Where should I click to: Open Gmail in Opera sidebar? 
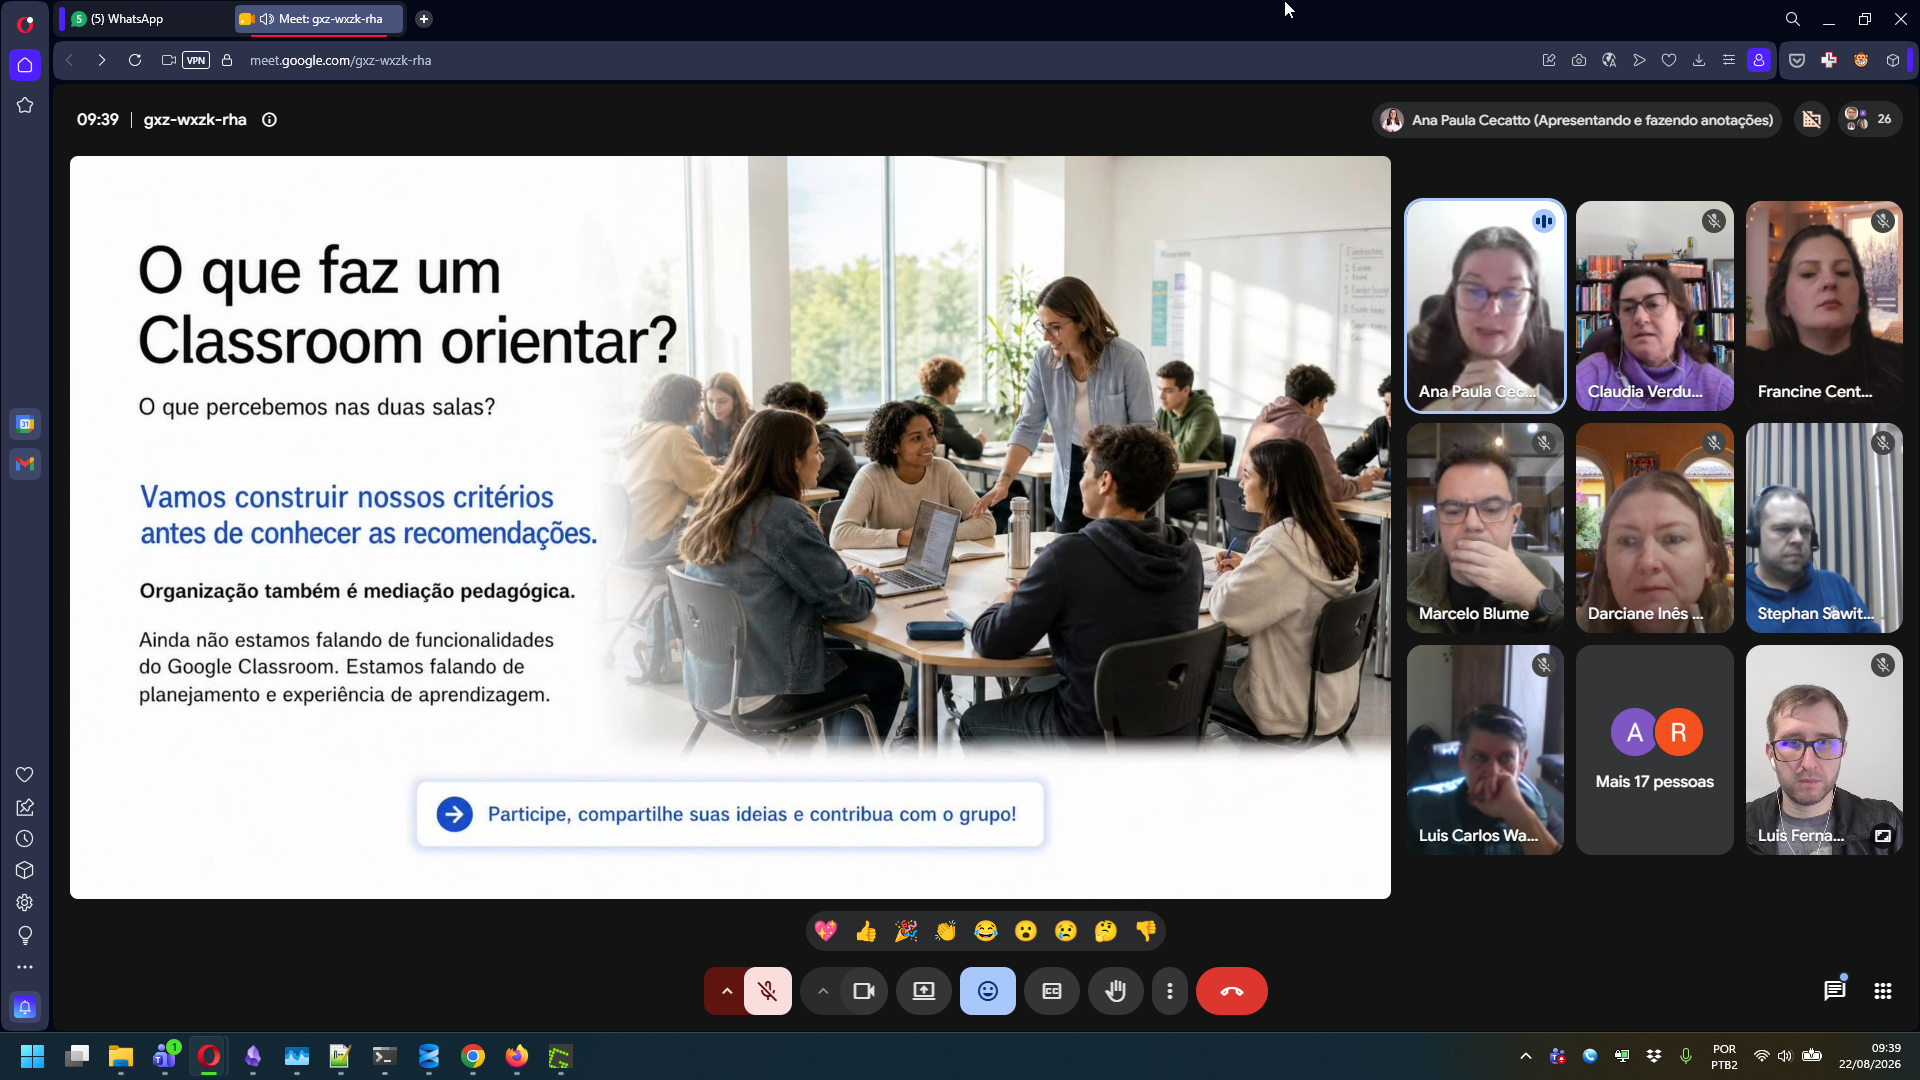pyautogui.click(x=25, y=464)
